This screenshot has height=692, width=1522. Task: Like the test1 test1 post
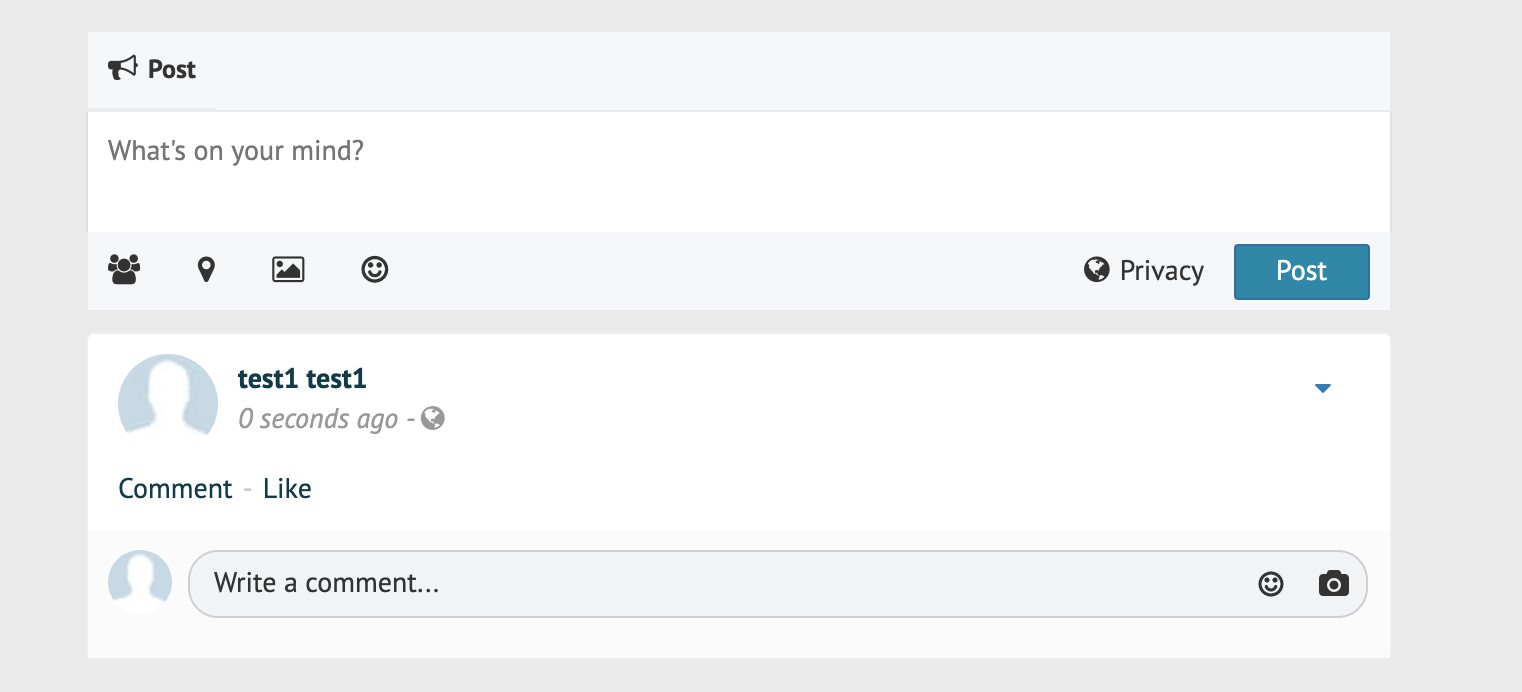pos(287,489)
